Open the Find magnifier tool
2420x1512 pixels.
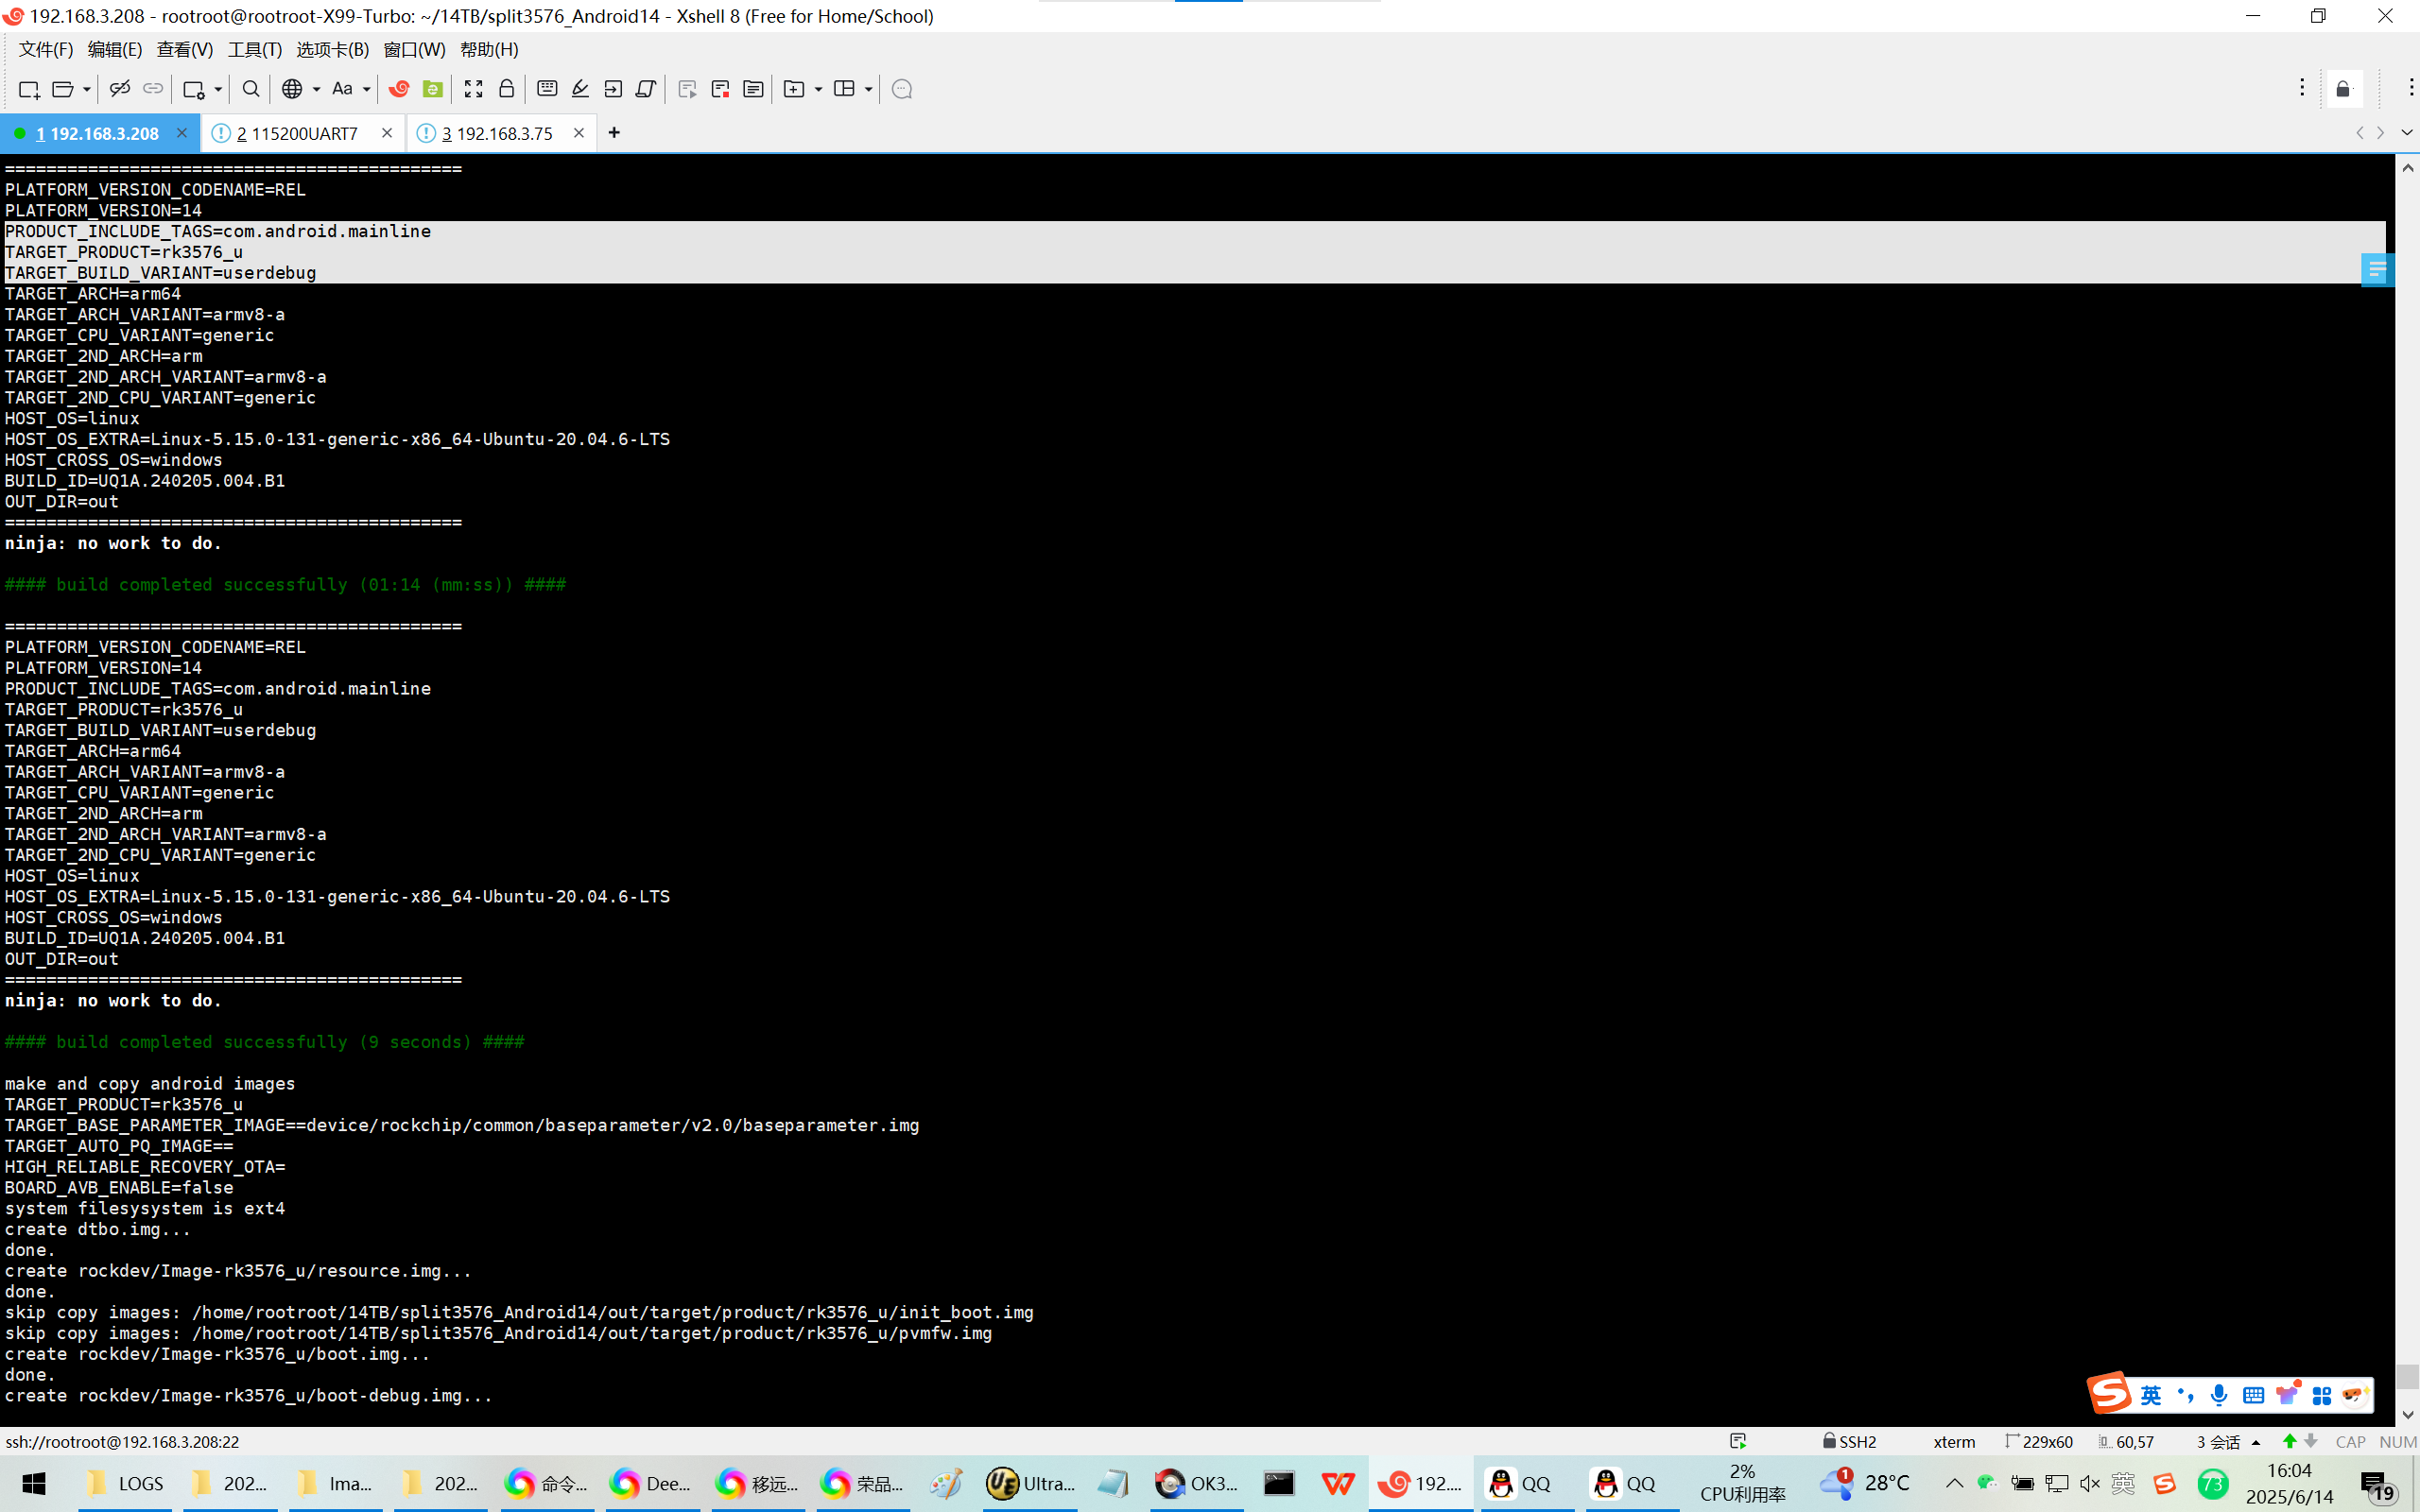251,89
